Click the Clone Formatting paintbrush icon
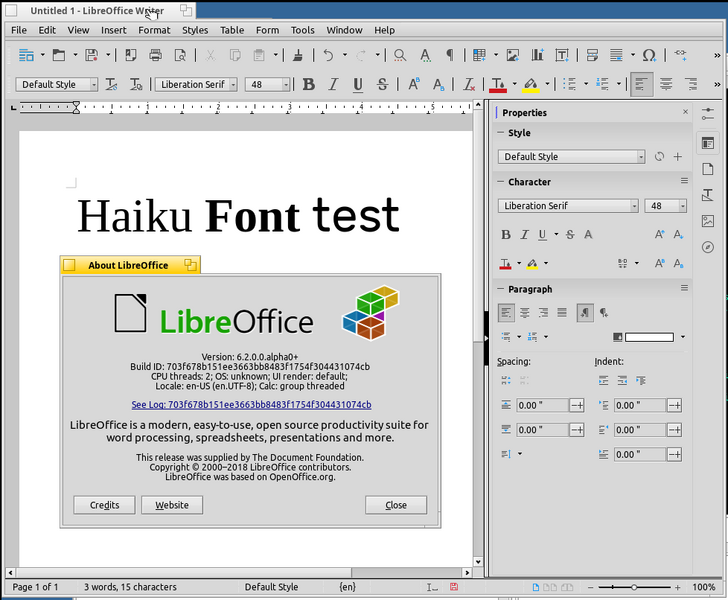 pos(298,55)
